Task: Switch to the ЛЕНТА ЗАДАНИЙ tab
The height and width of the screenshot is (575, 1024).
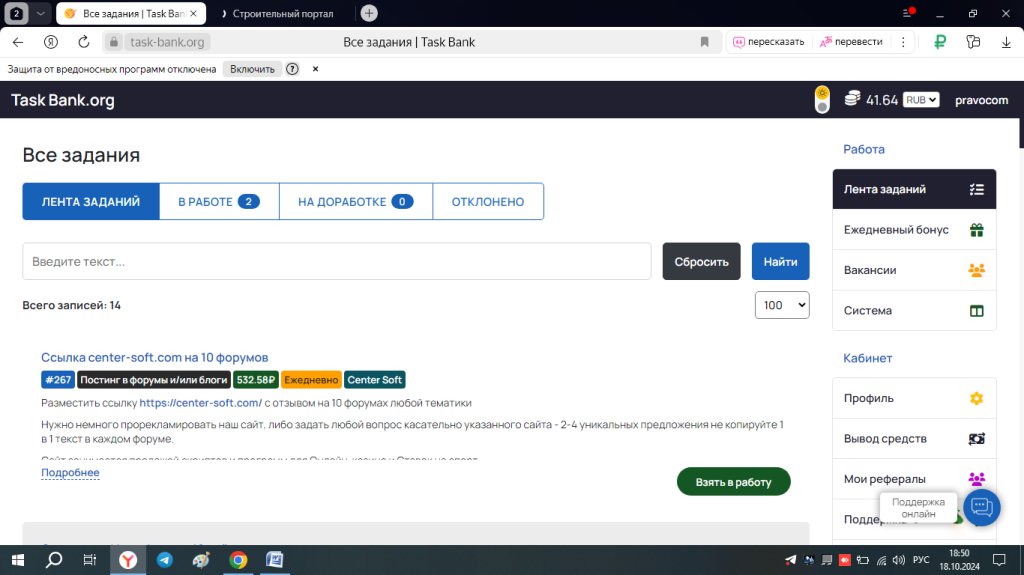Action: pos(91,201)
